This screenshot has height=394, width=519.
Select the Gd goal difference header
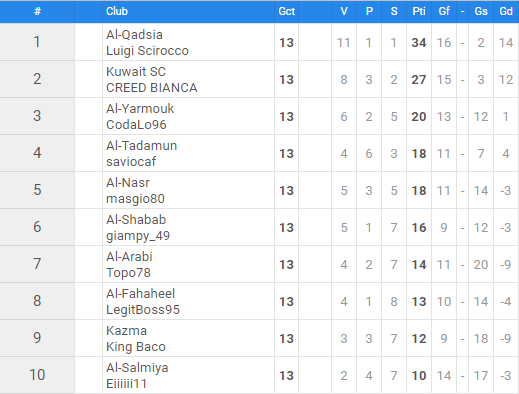[x=506, y=11]
